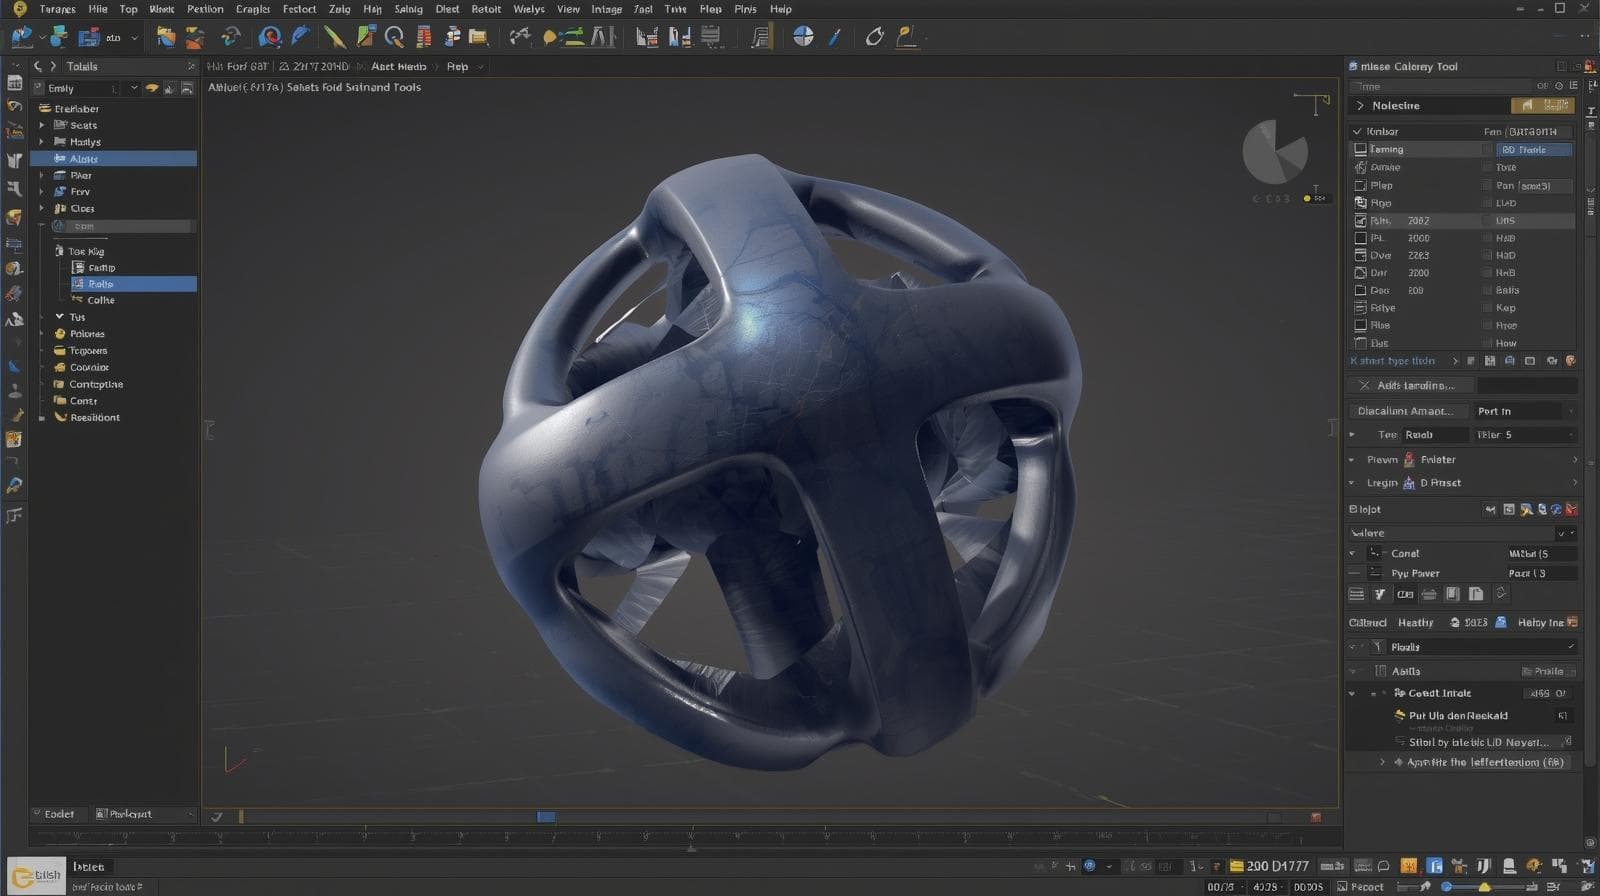Image resolution: width=1600 pixels, height=896 pixels.
Task: Click the red icon next to Fnleter
Action: [x=1409, y=460]
